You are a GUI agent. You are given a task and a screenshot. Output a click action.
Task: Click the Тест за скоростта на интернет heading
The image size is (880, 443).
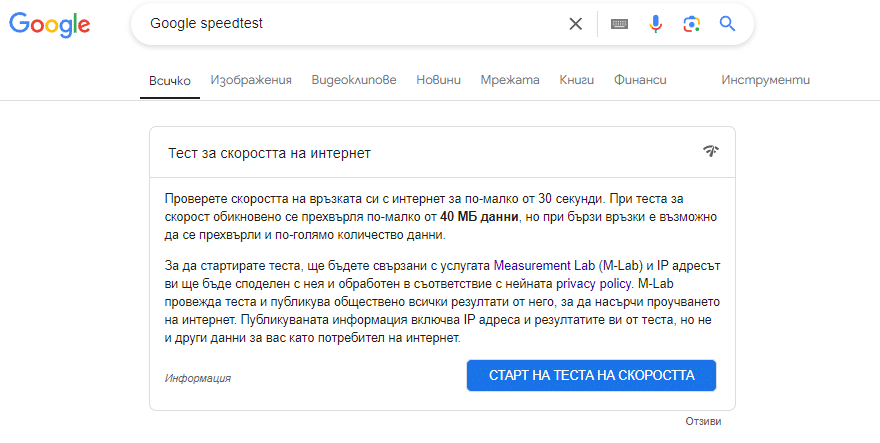coord(269,153)
